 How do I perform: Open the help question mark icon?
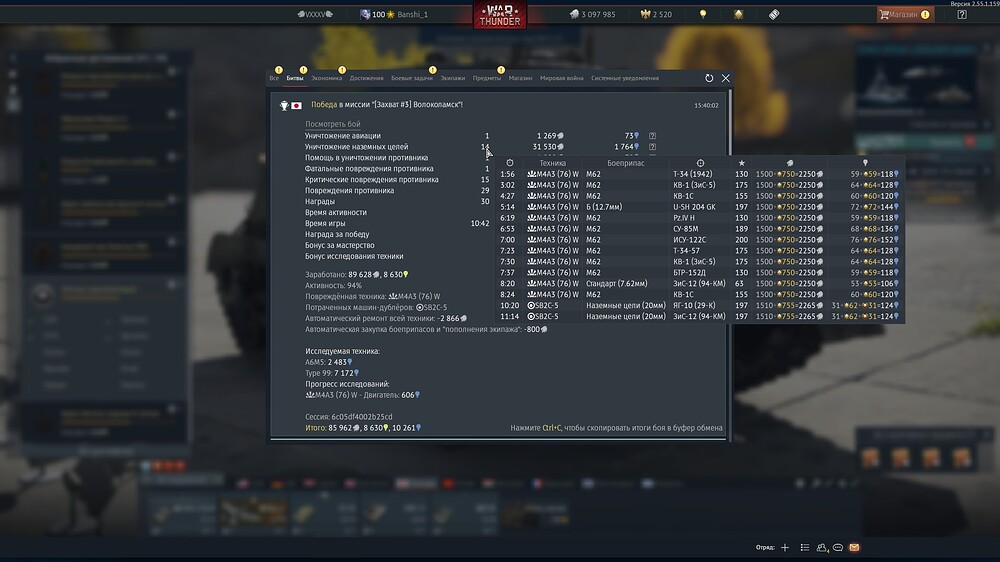click(x=962, y=14)
